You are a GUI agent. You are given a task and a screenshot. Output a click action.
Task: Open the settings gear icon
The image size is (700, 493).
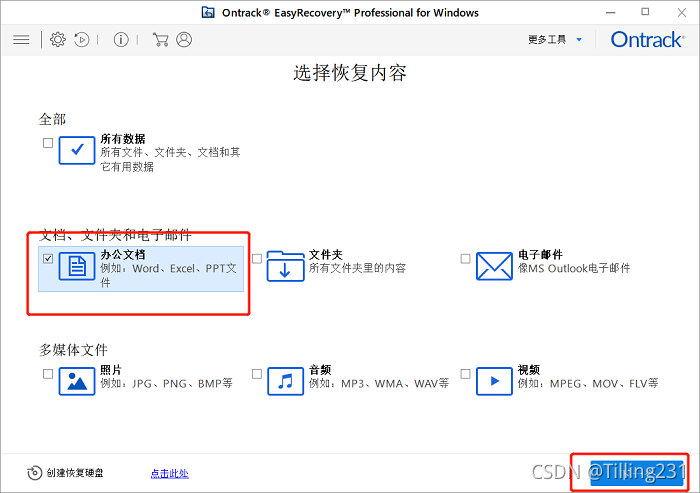58,40
